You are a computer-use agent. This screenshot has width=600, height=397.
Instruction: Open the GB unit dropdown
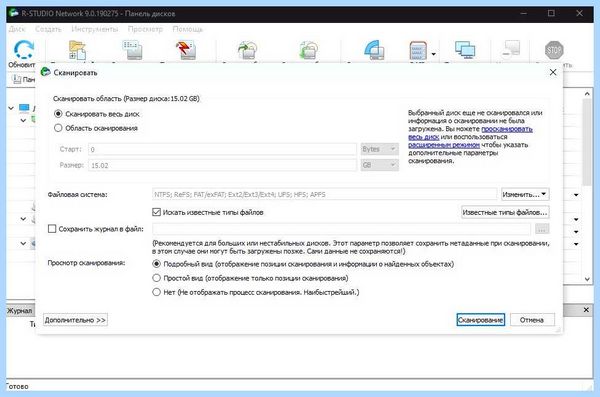tap(379, 165)
